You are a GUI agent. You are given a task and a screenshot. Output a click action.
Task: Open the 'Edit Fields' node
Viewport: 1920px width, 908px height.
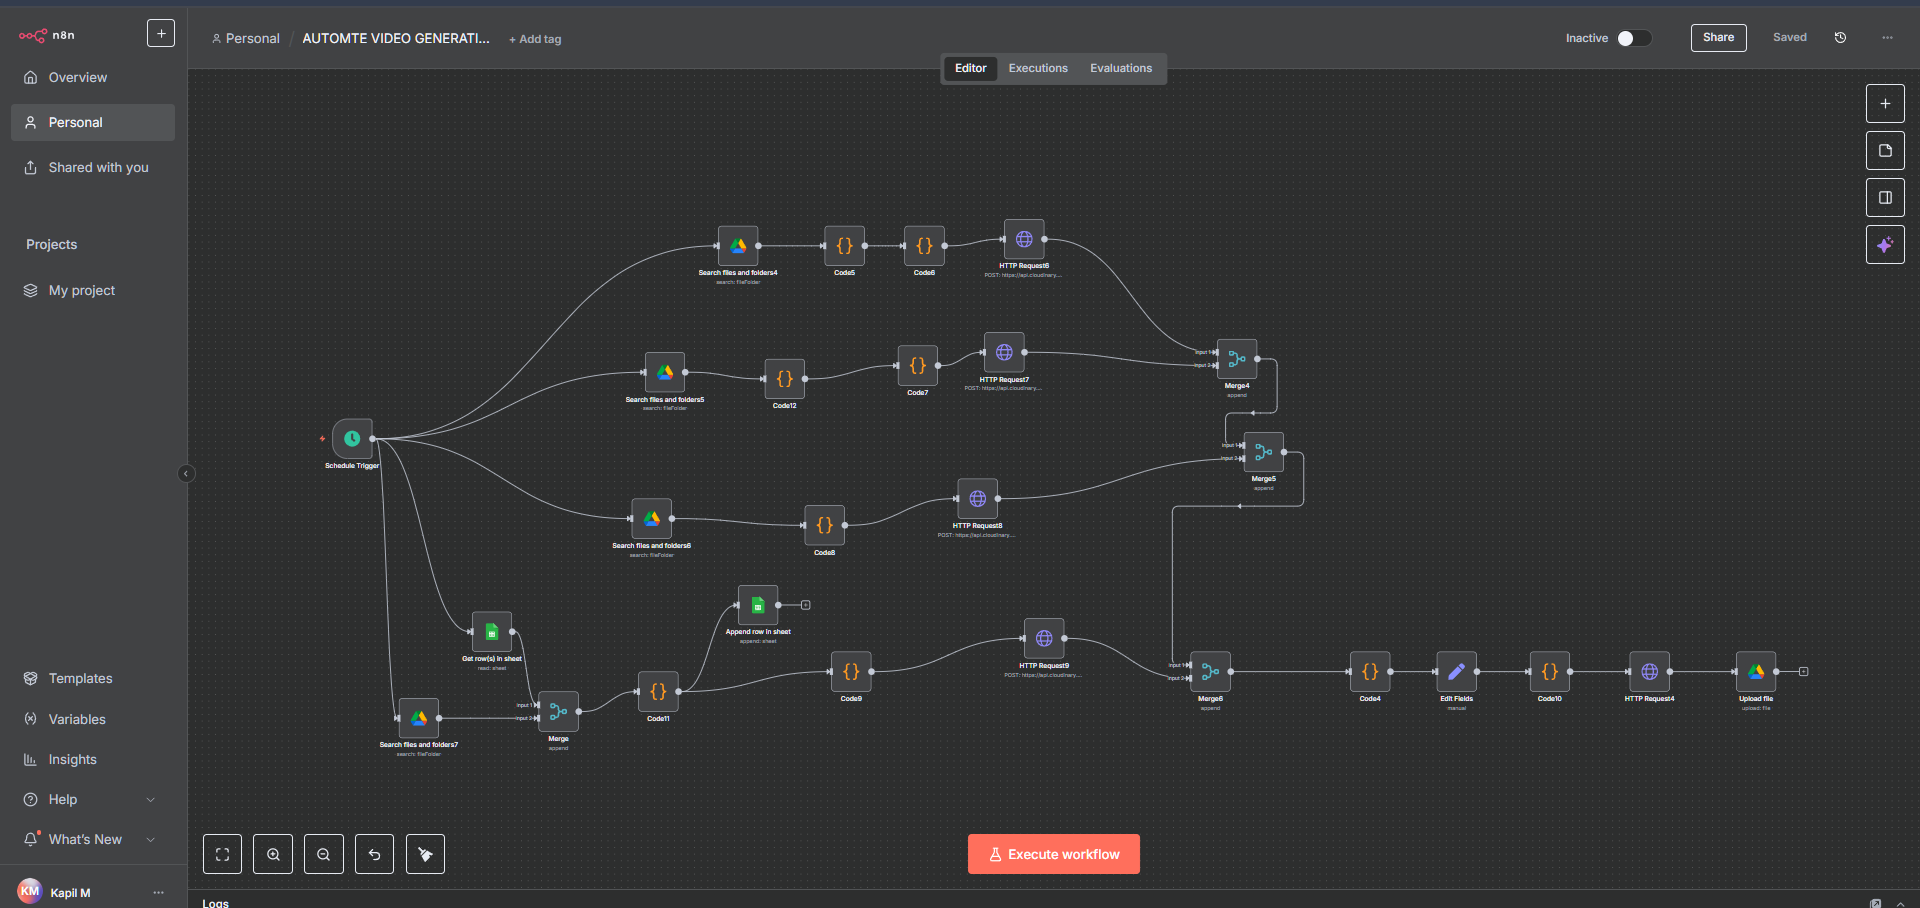point(1455,672)
